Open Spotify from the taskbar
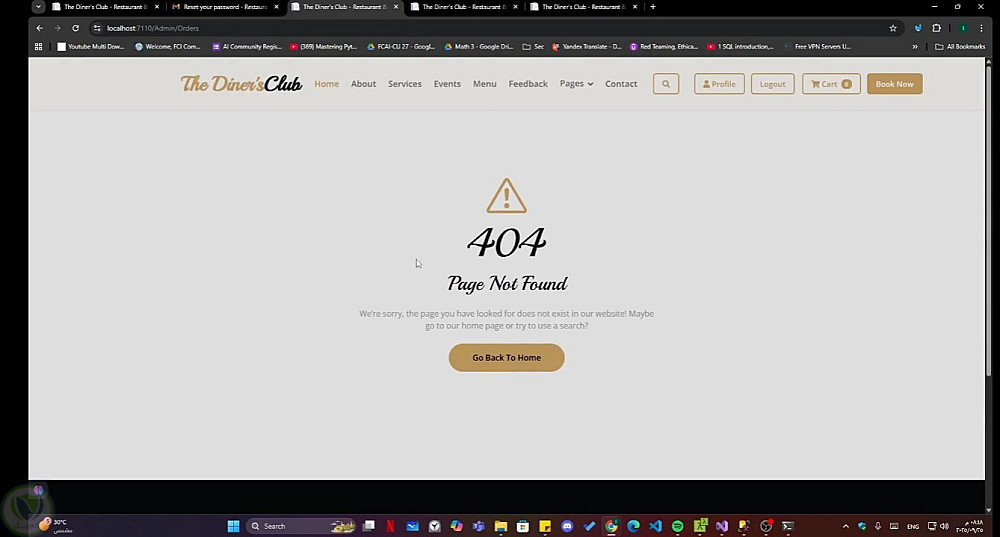Image resolution: width=1000 pixels, height=537 pixels. pos(677,526)
